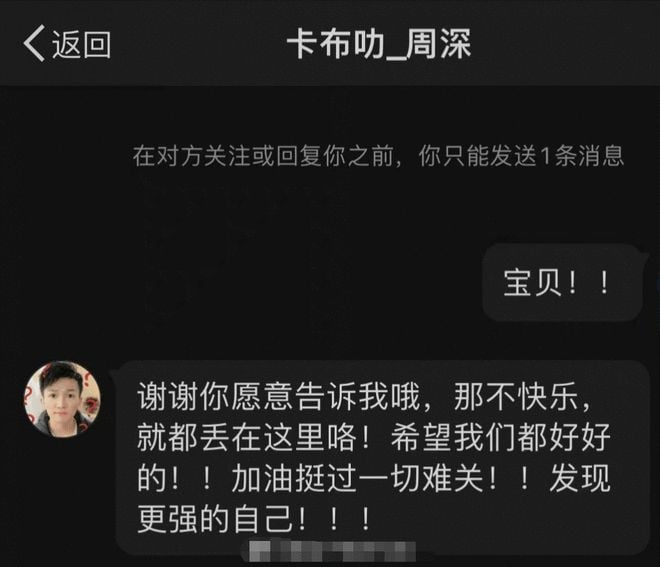Tap the words 发现 in reply bubble
This screenshot has width=660, height=567.
[580, 479]
